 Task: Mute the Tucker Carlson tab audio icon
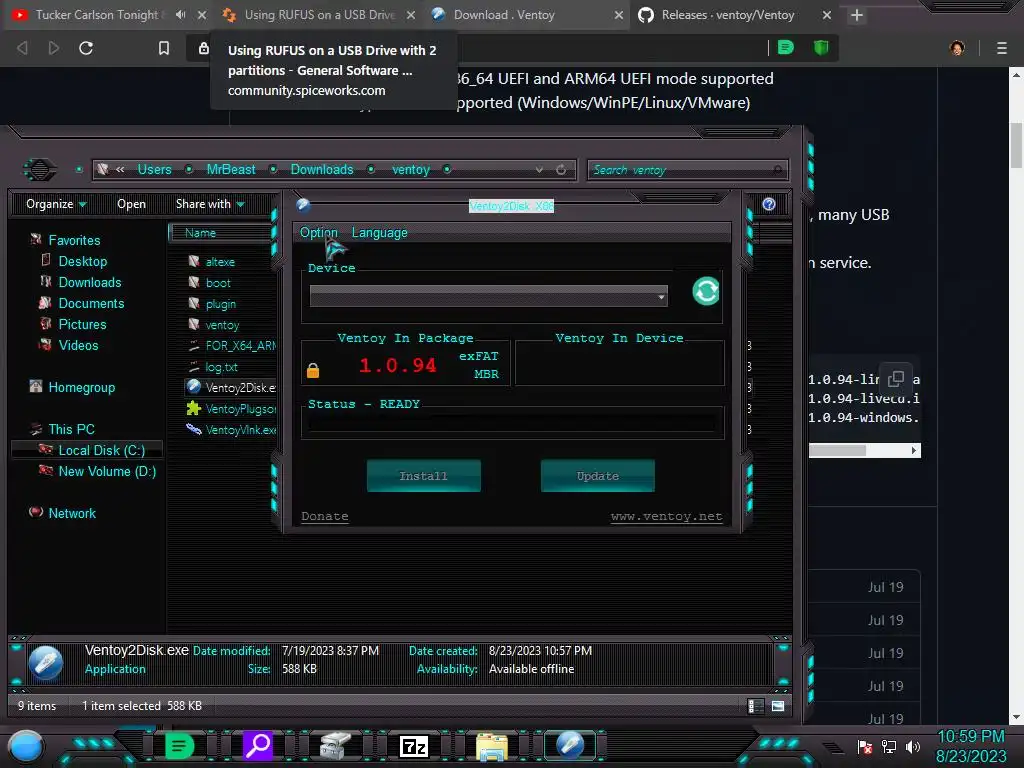point(181,14)
